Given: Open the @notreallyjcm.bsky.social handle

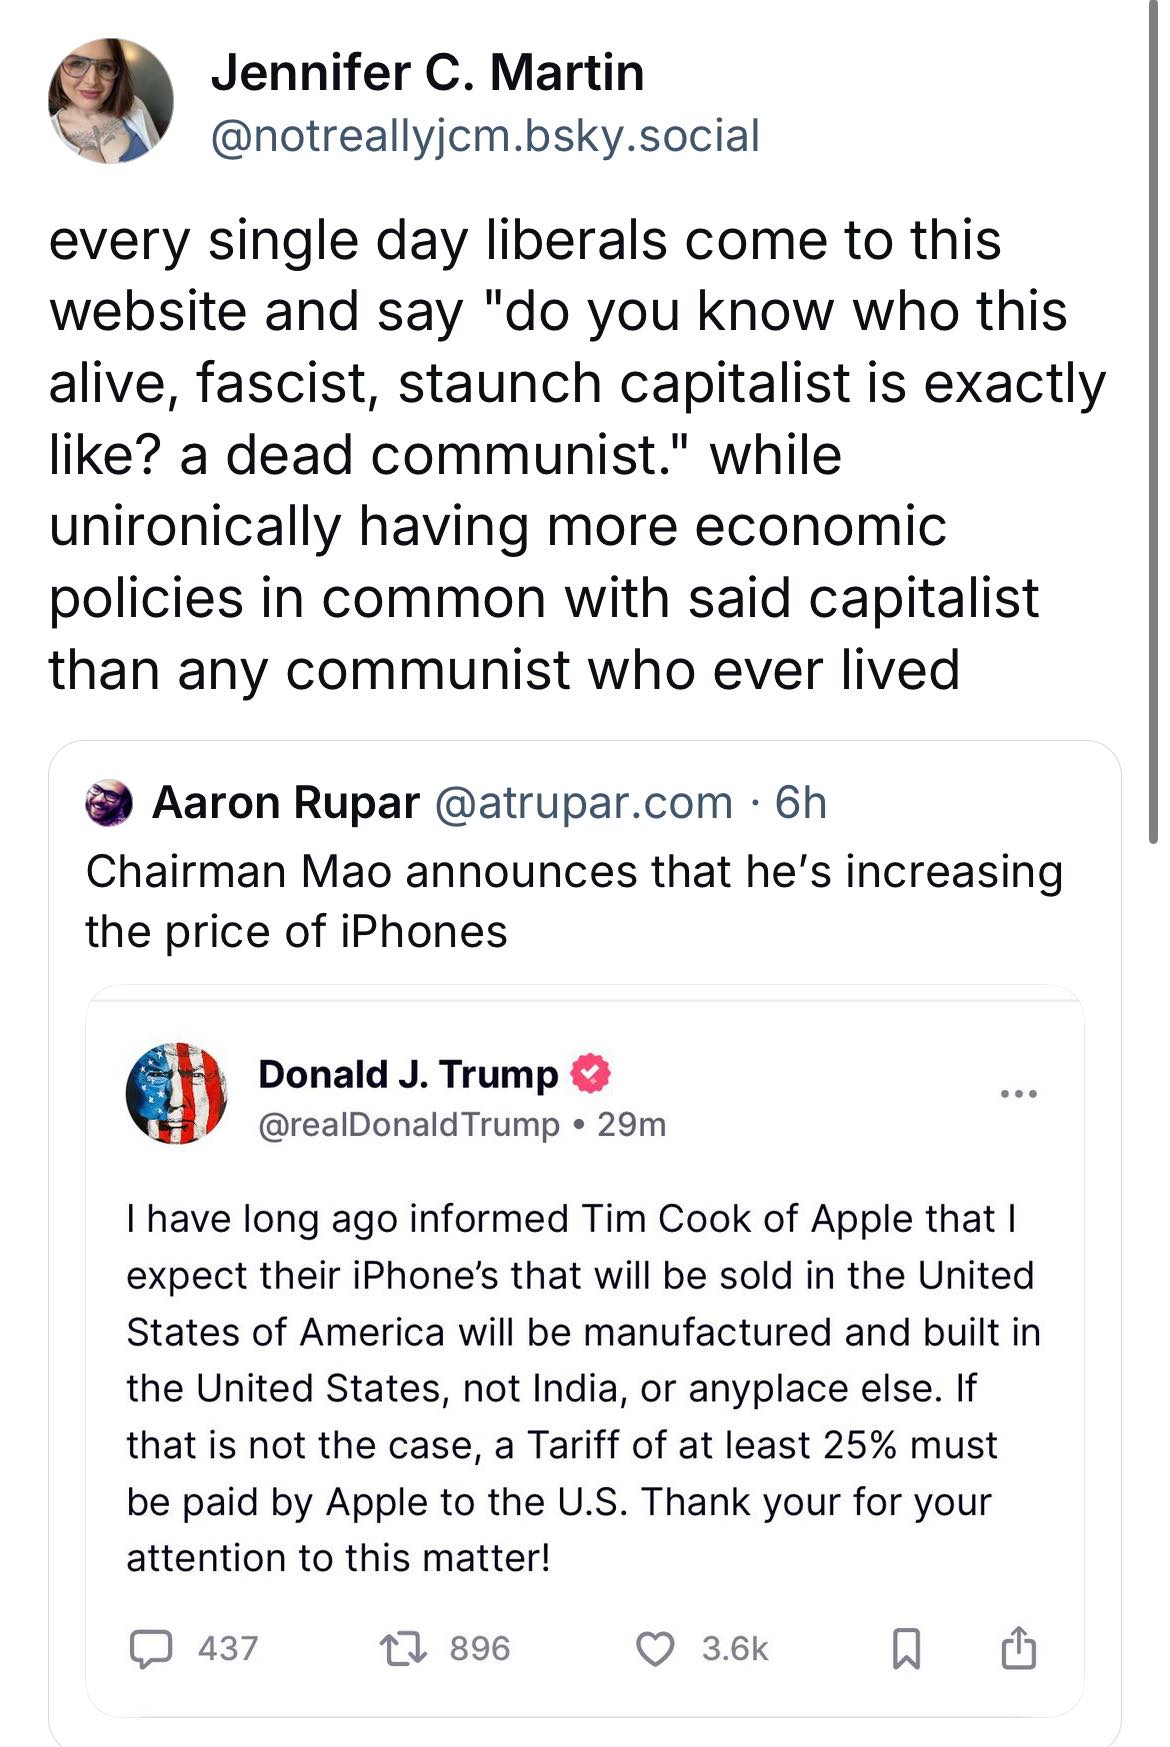Looking at the screenshot, I should [485, 136].
